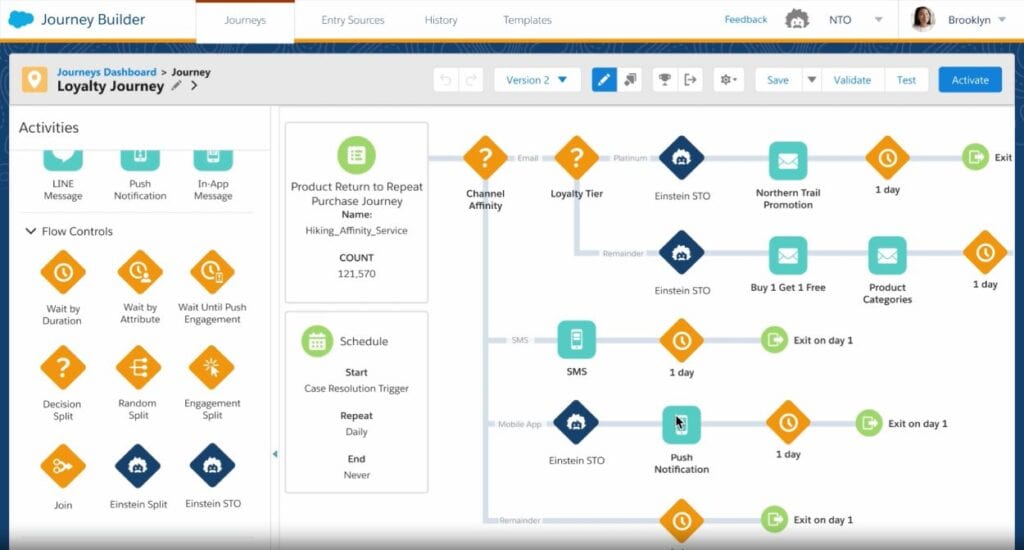Click the 1 day wait after SMS
Screen dimensions: 1024x550
coord(681,341)
